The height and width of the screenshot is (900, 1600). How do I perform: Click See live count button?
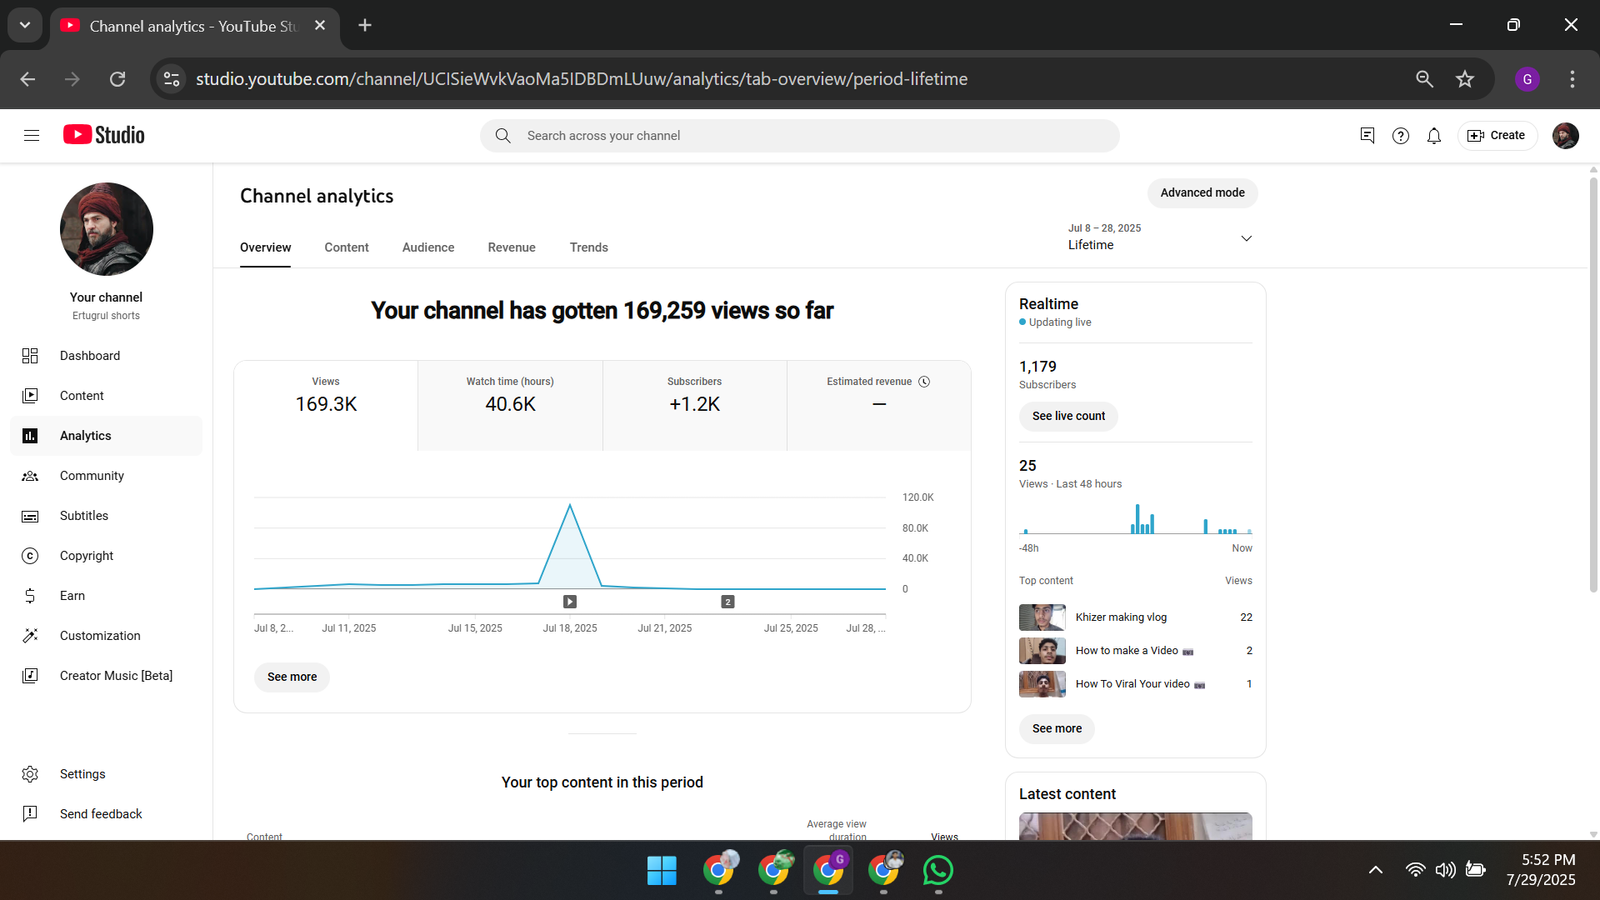1068,416
